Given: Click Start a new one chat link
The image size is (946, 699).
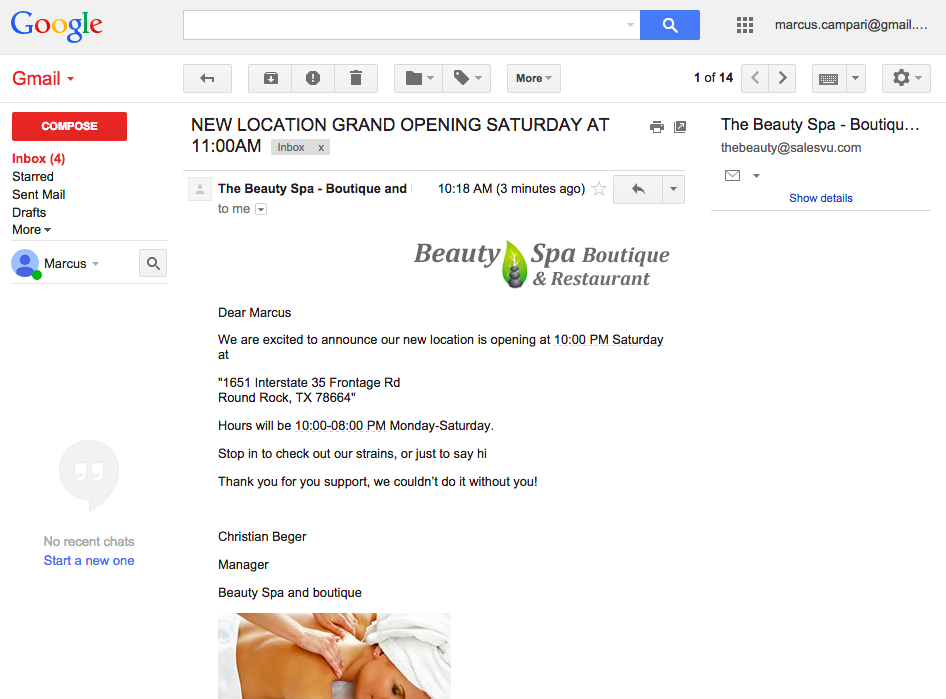Looking at the screenshot, I should point(89,560).
